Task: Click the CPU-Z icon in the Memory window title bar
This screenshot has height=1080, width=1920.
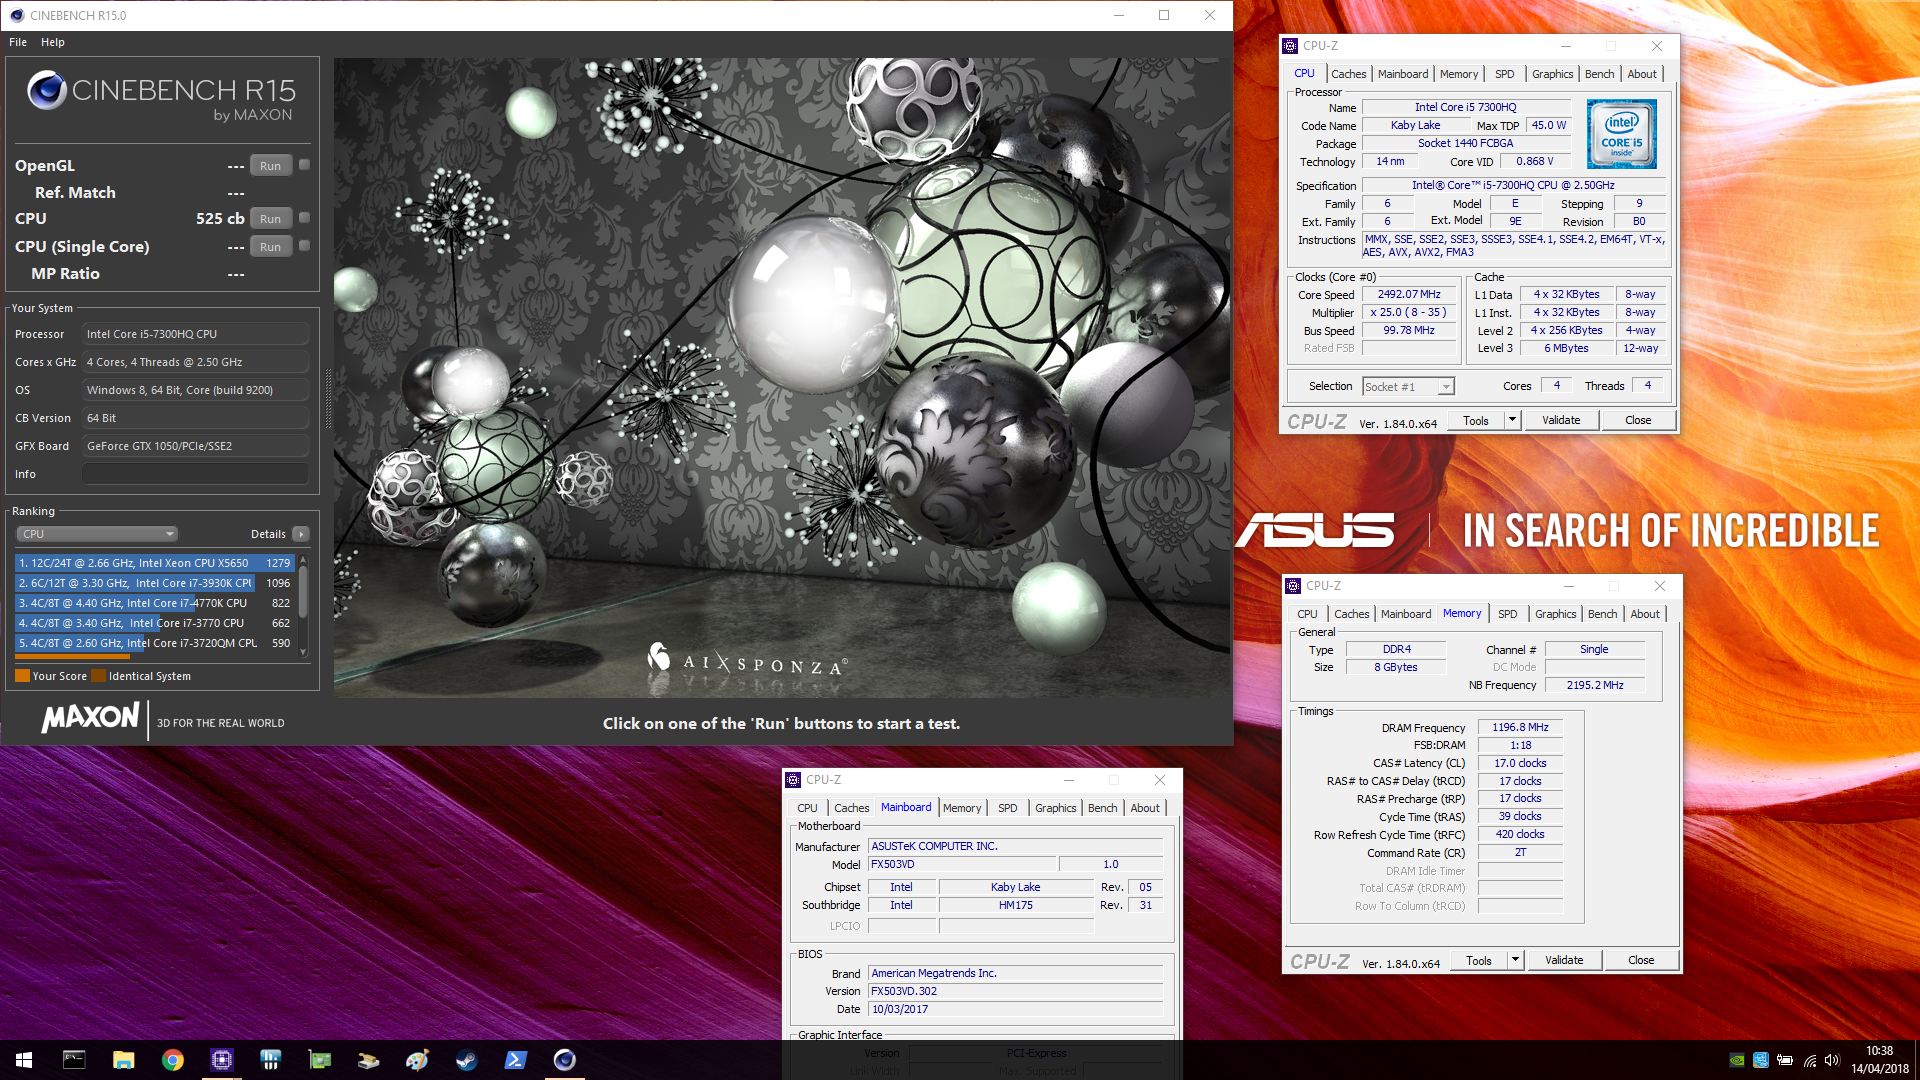Action: 1294,586
